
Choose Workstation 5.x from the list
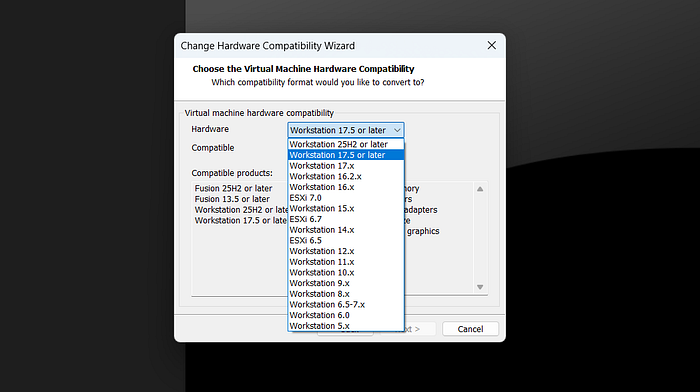tap(346, 326)
